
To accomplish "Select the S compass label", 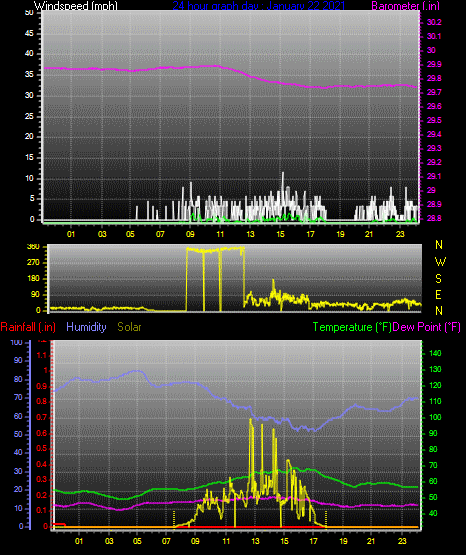I will click(x=438, y=279).
